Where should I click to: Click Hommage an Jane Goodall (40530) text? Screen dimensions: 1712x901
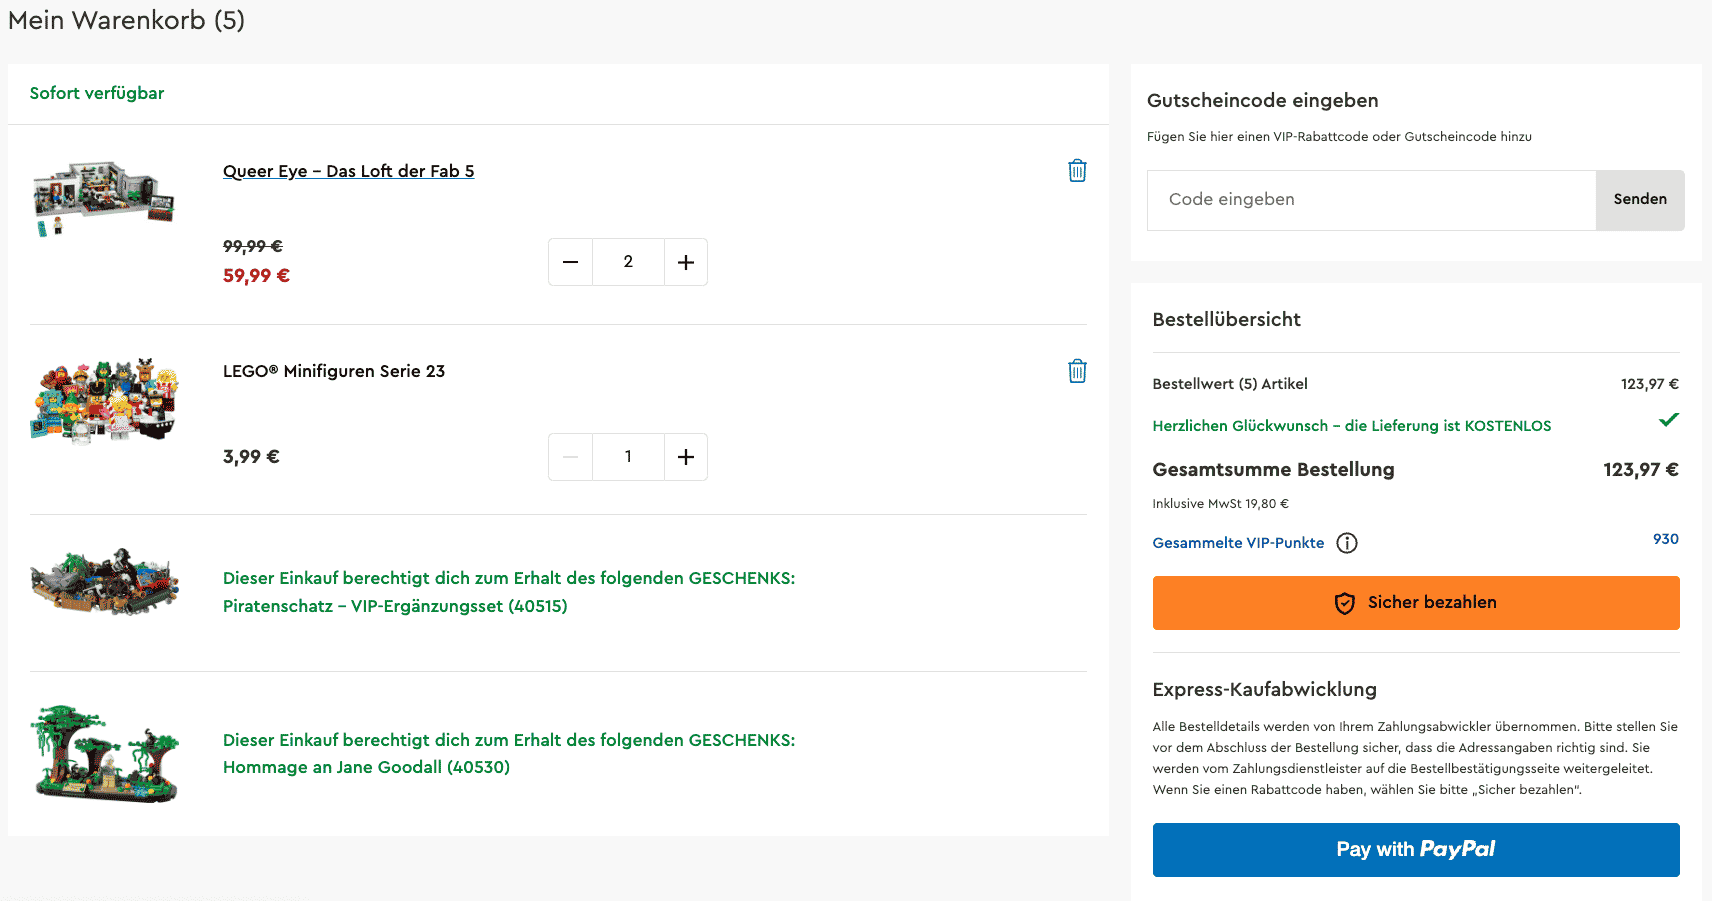366,767
